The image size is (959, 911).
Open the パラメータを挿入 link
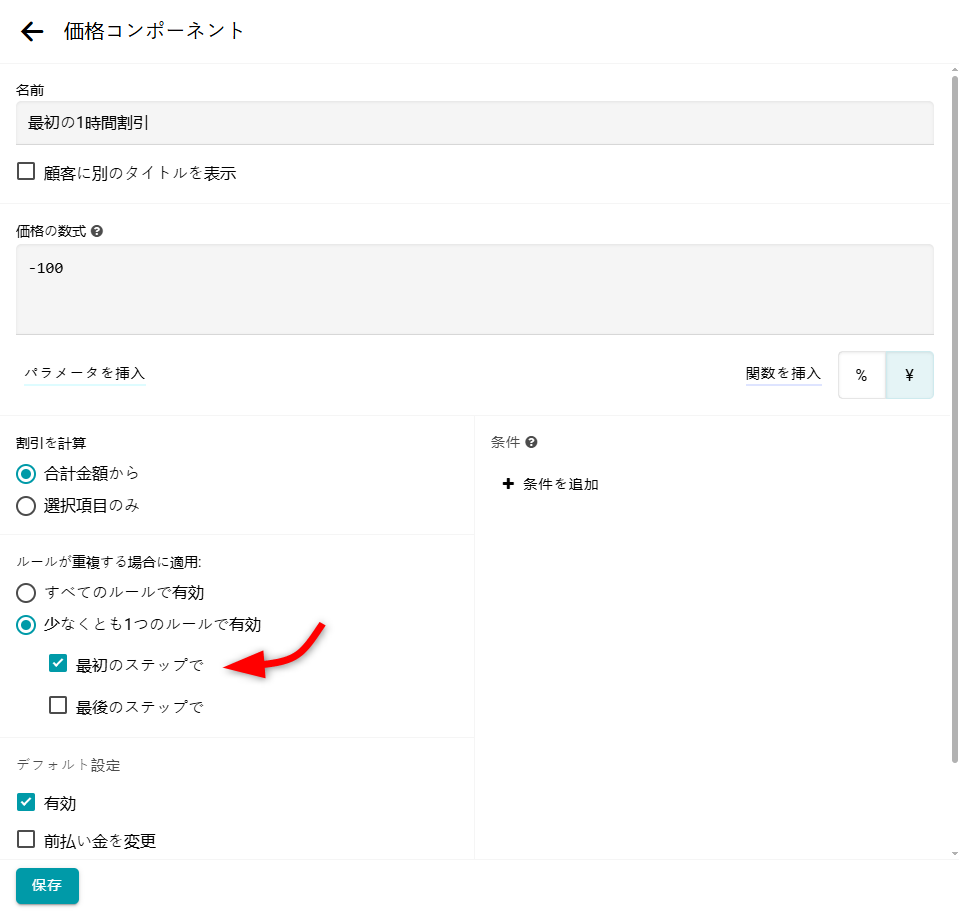coord(84,373)
